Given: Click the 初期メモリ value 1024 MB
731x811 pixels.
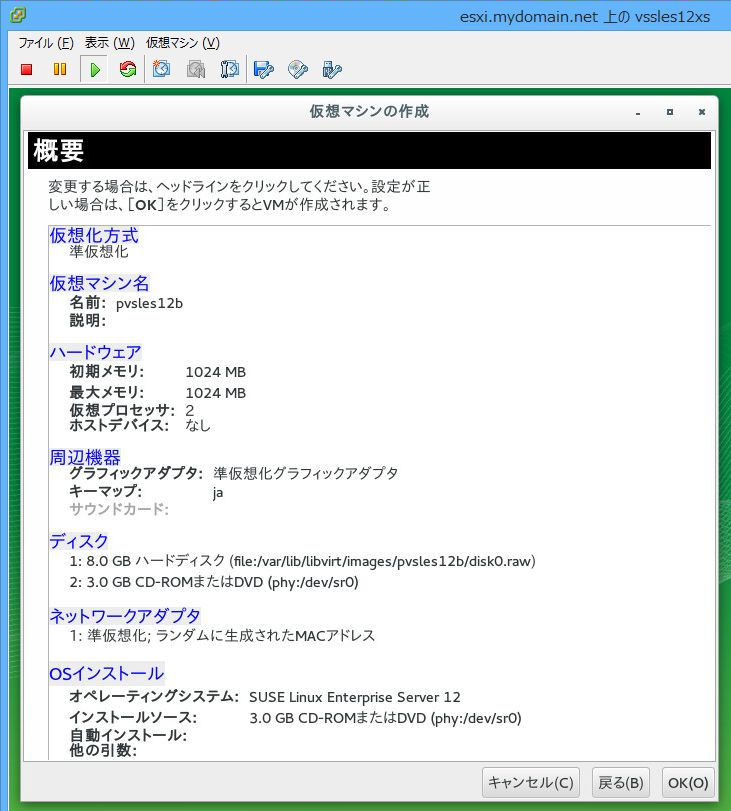Looking at the screenshot, I should tap(216, 372).
